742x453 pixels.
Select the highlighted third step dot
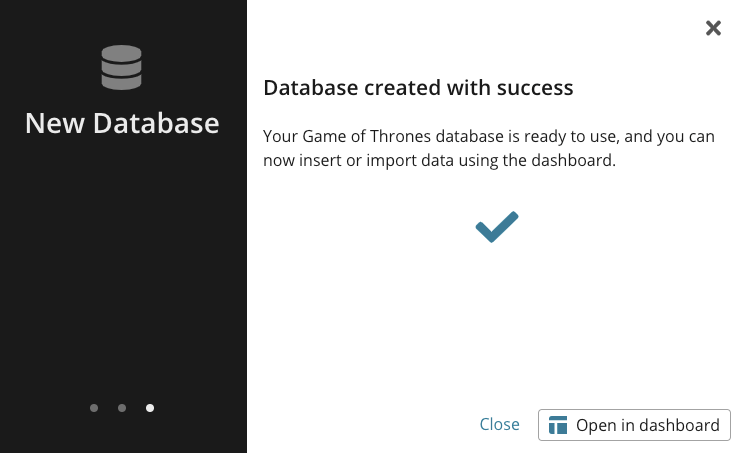[x=150, y=408]
